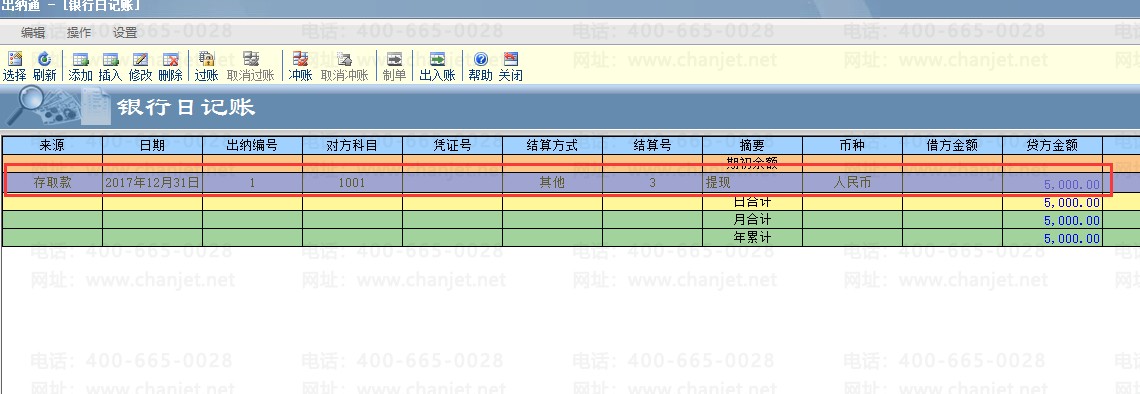
Task: Click the 月合计 row label
Action: click(x=752, y=220)
